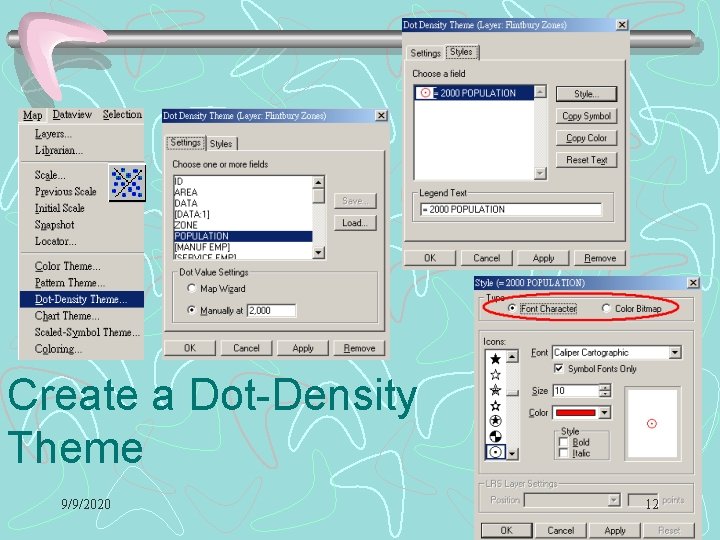
Task: Choose the Manually at radio option
Action: pyautogui.click(x=191, y=310)
